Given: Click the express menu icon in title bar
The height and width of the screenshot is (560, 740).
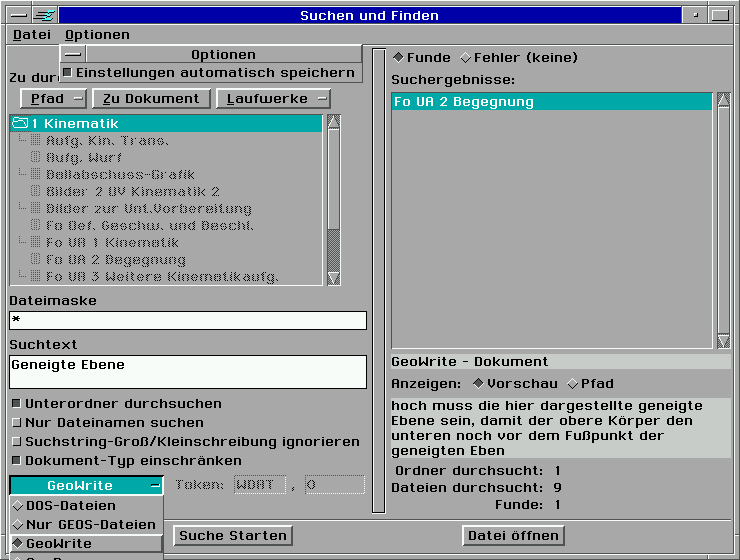Looking at the screenshot, I should (x=44, y=15).
